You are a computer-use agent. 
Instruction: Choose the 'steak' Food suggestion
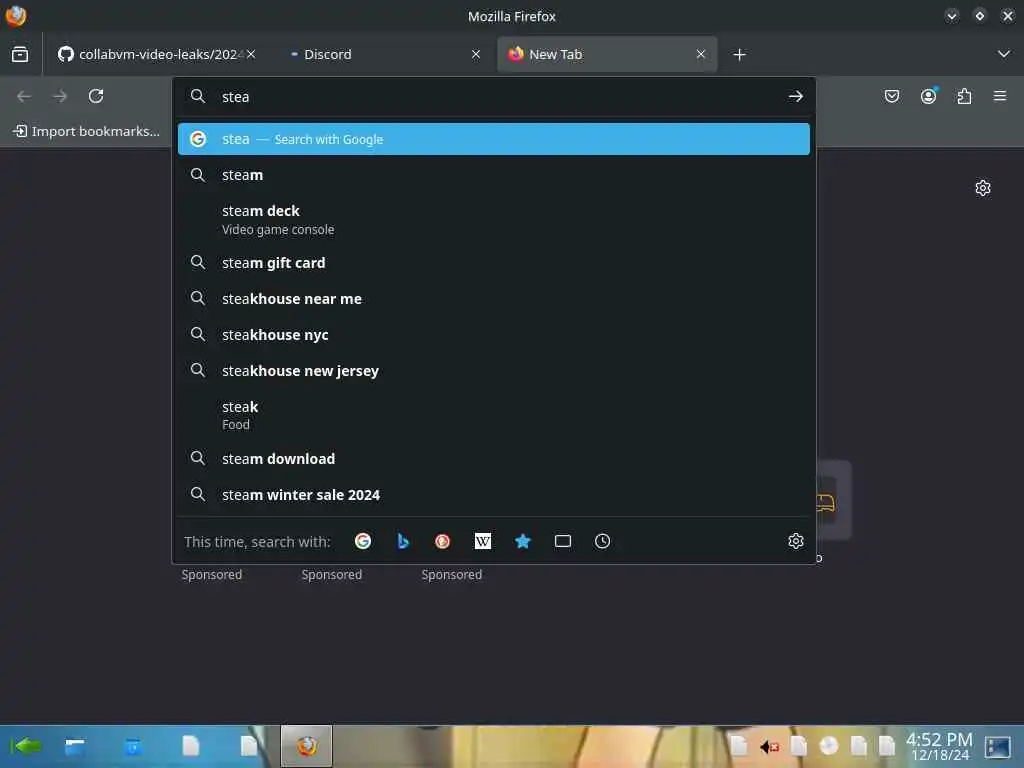click(x=494, y=415)
